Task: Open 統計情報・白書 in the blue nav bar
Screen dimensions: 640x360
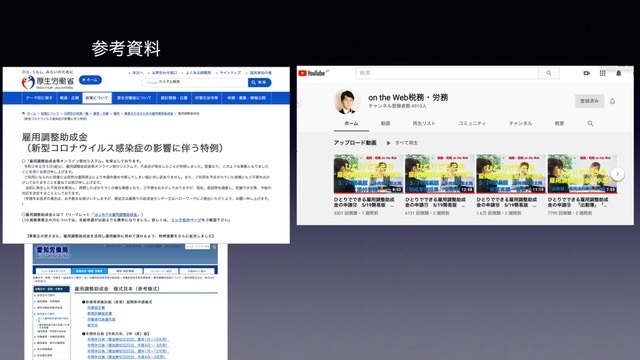Action: coord(174,98)
